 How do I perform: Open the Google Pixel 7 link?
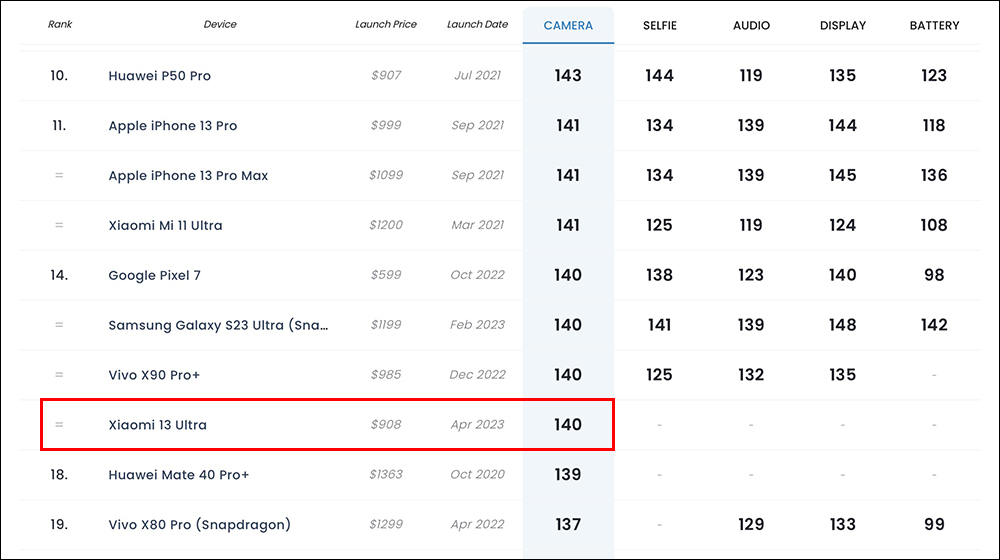[154, 276]
